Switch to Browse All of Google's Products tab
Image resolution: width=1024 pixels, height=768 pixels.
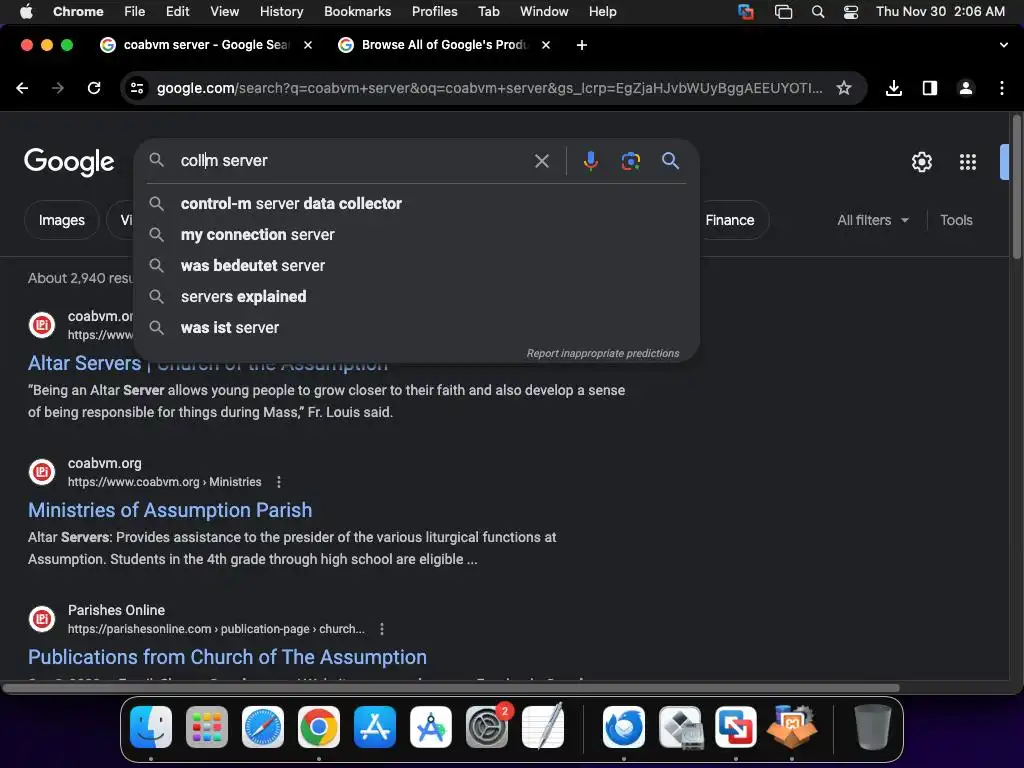coord(444,44)
